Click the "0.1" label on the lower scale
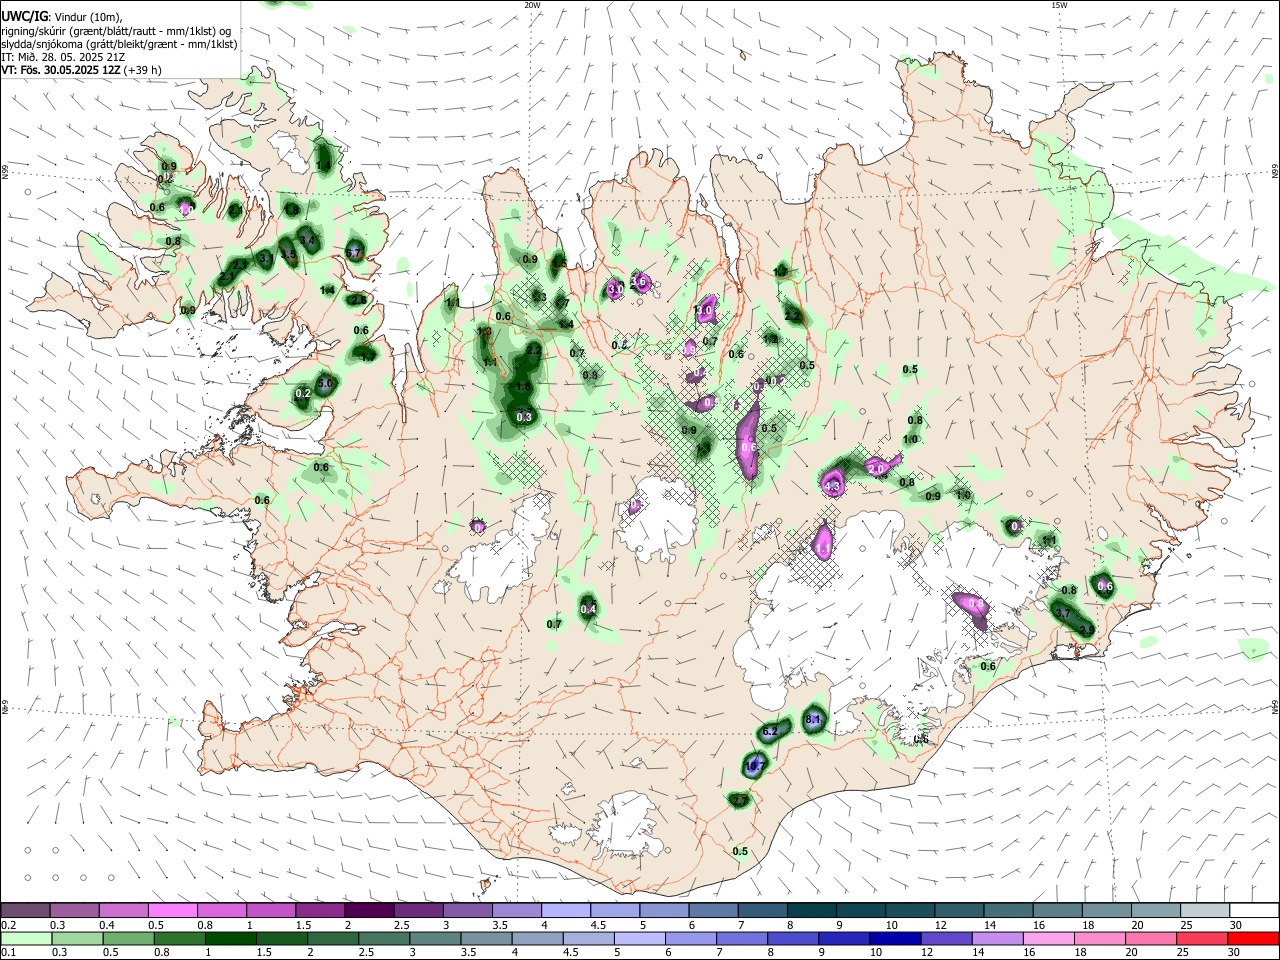 click(10, 952)
